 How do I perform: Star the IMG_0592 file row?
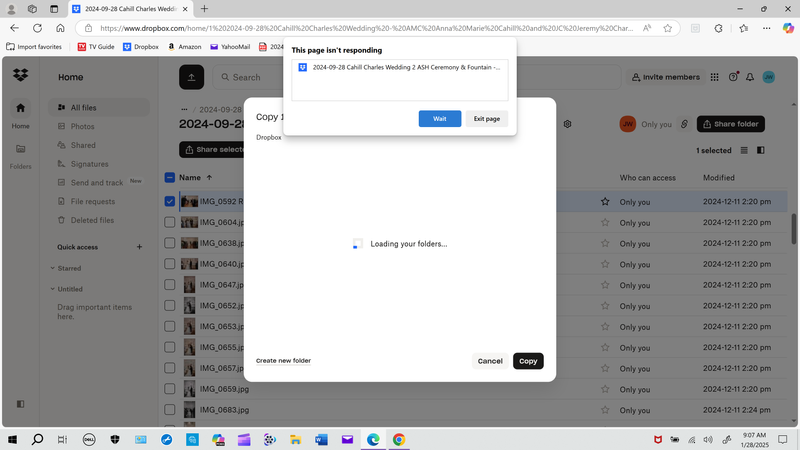coord(605,202)
